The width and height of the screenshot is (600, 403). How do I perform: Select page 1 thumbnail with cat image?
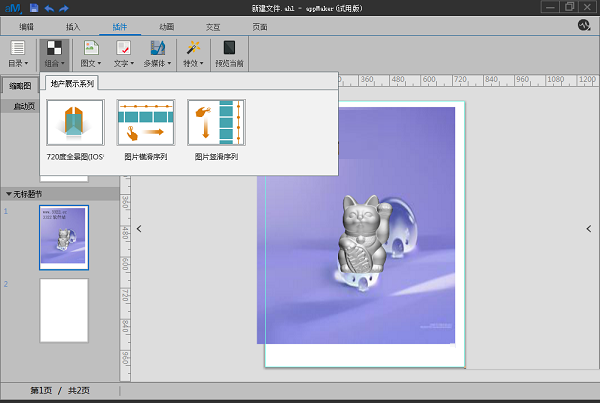64,237
